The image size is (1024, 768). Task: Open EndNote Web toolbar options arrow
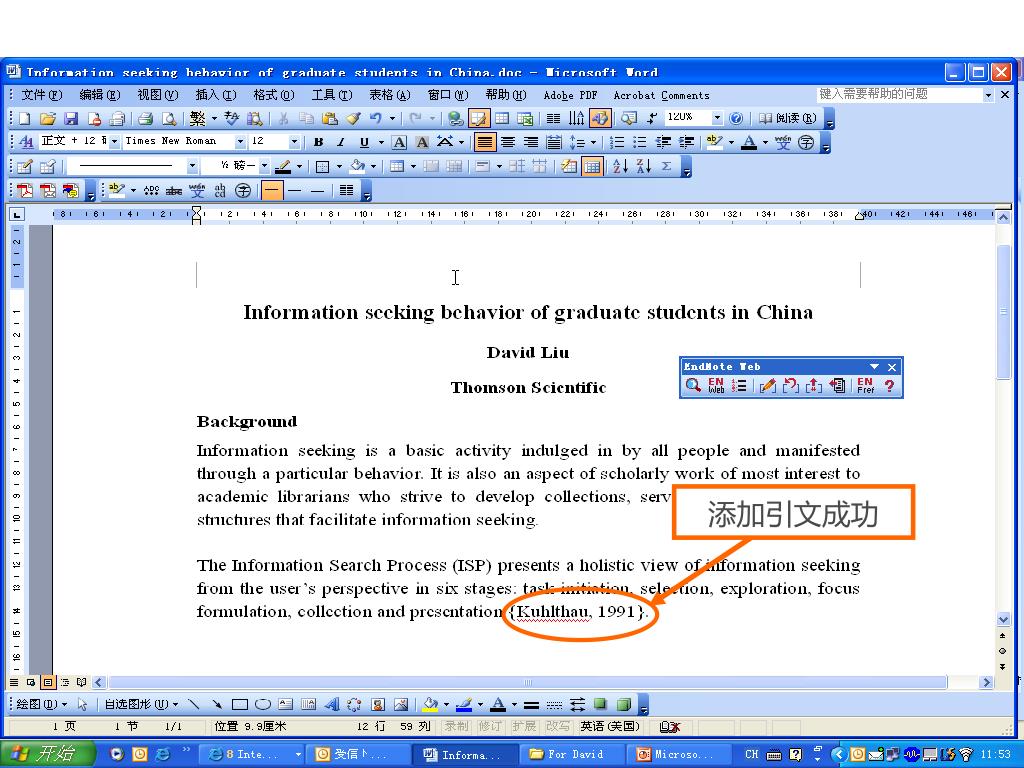(874, 366)
